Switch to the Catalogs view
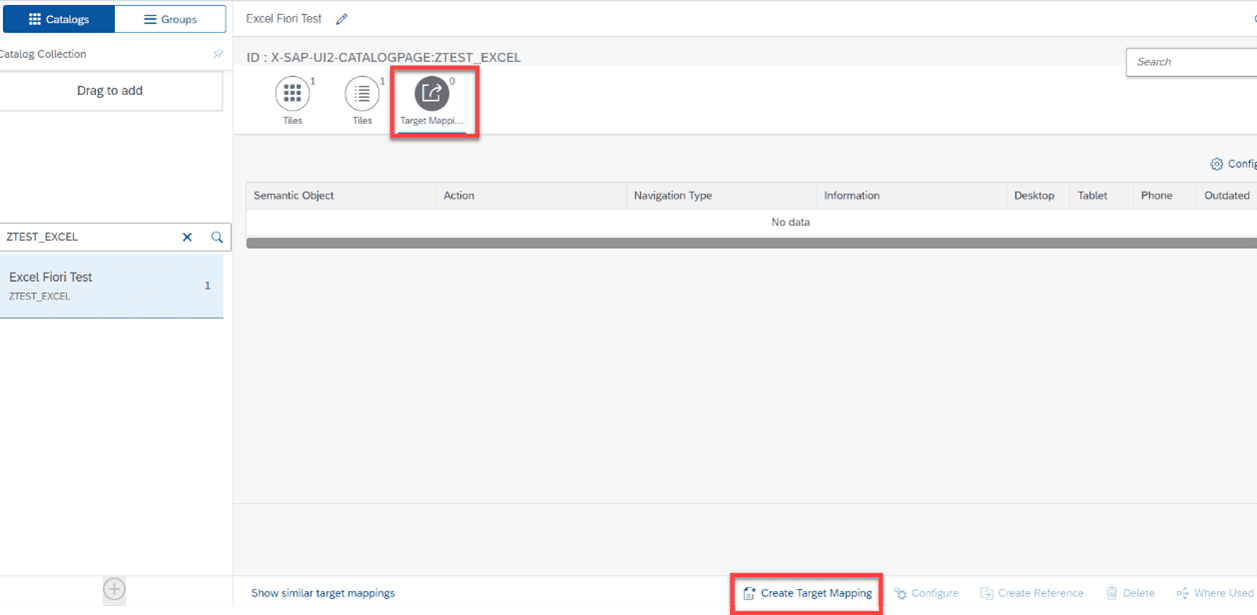 pyautogui.click(x=58, y=18)
